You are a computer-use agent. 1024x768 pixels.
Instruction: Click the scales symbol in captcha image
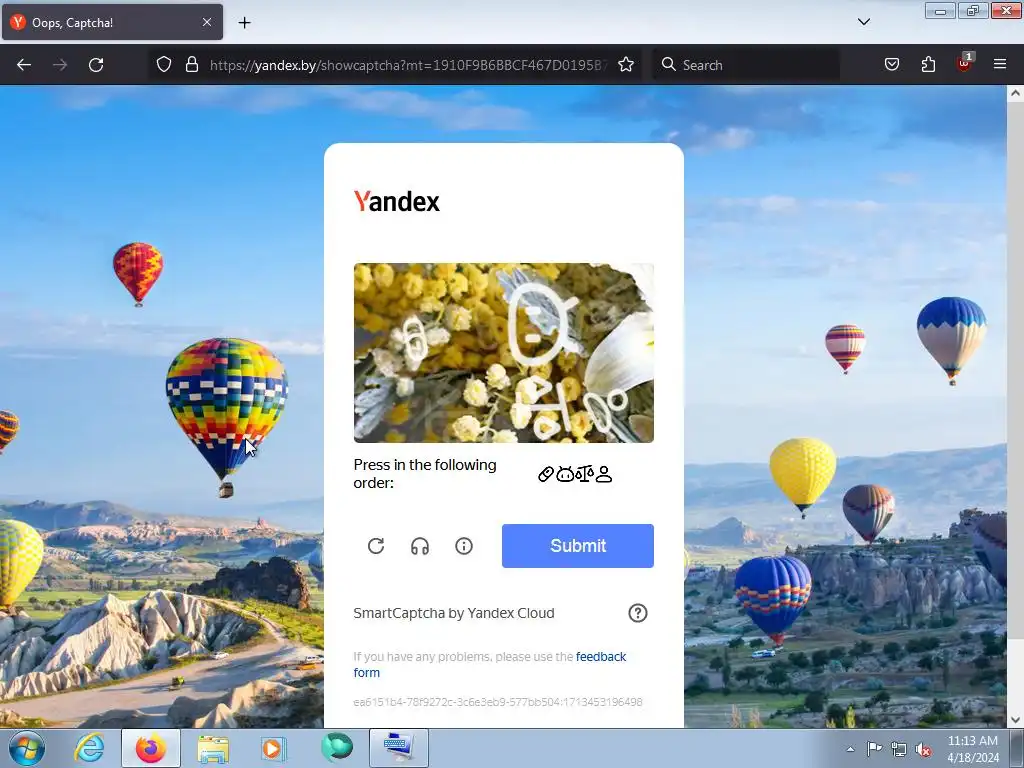[546, 408]
